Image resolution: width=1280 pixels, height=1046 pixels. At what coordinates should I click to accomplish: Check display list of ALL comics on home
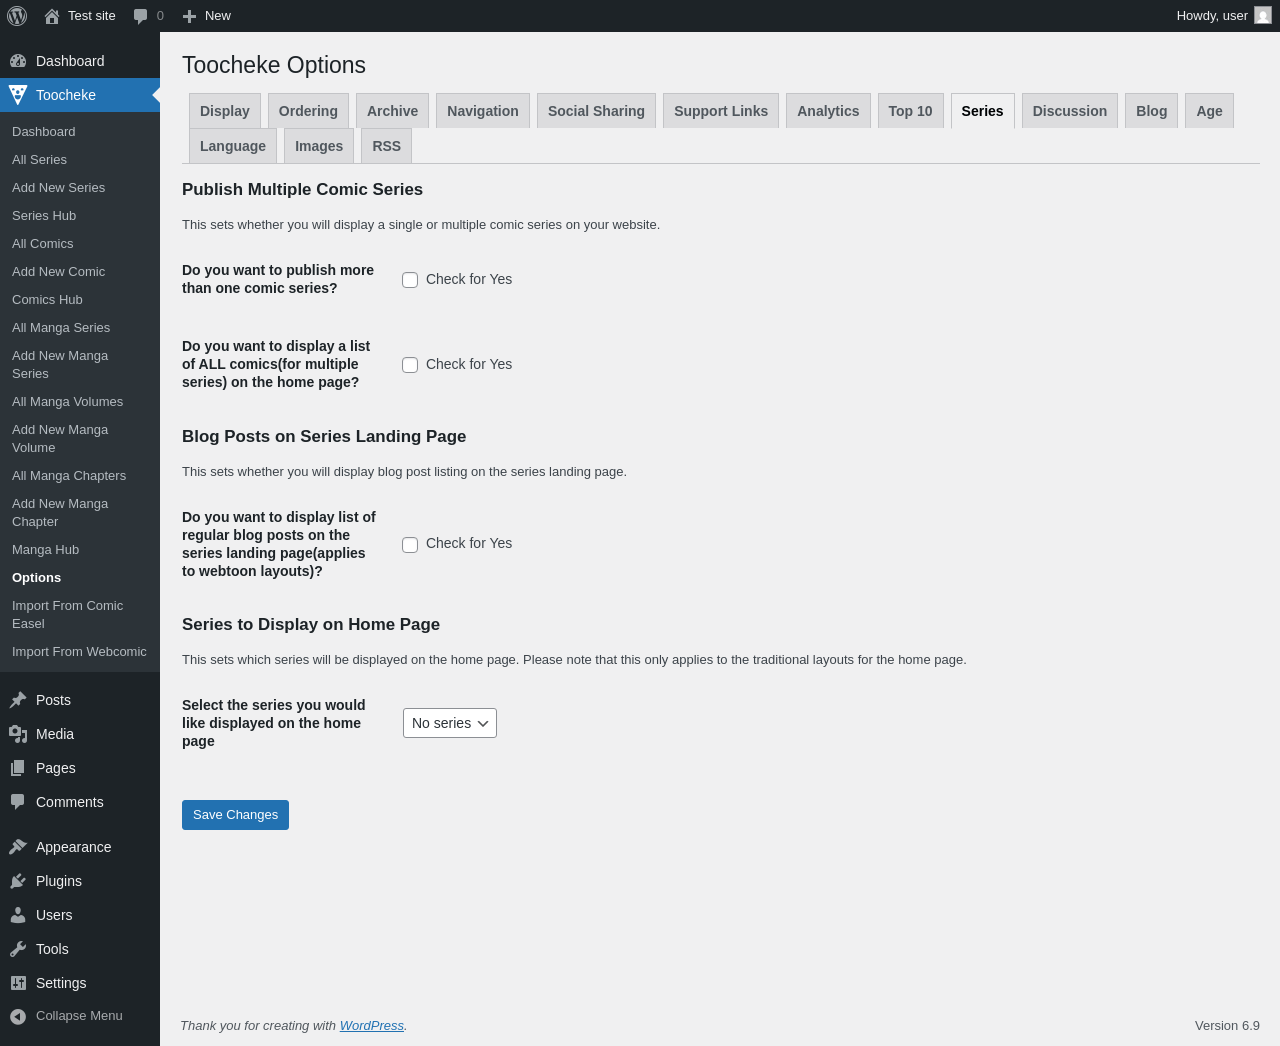(410, 365)
